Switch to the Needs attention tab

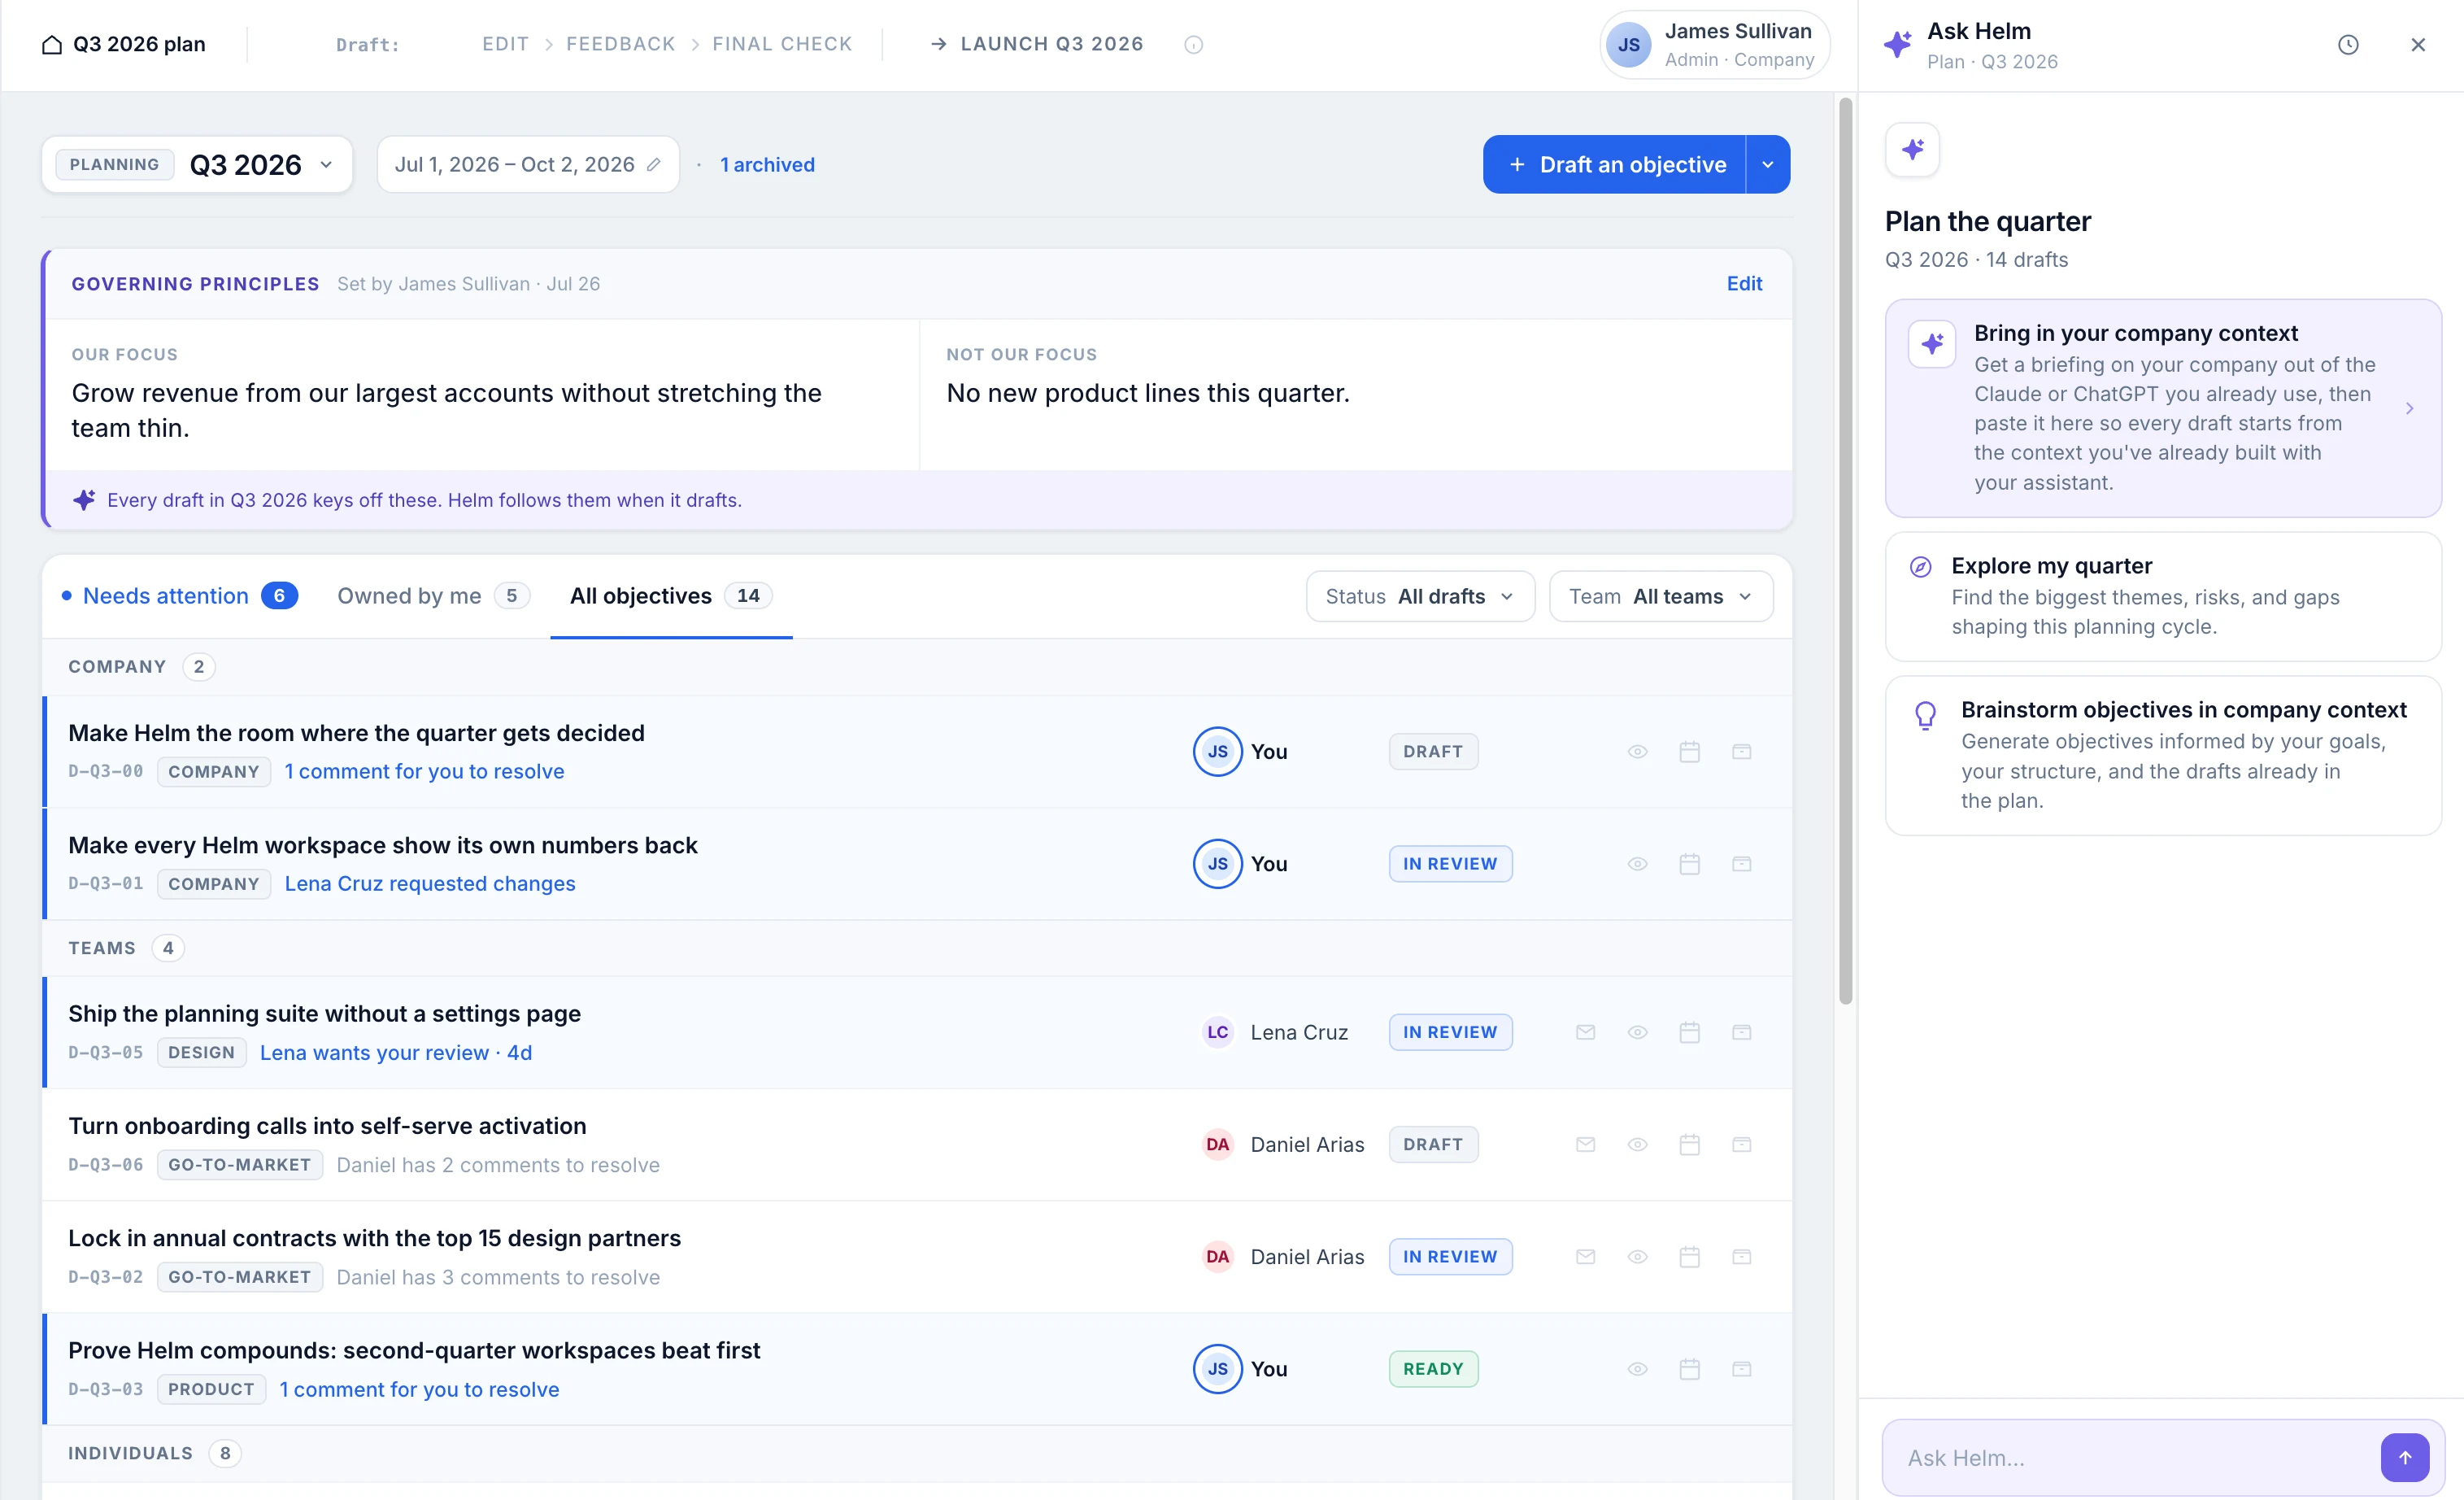point(180,596)
